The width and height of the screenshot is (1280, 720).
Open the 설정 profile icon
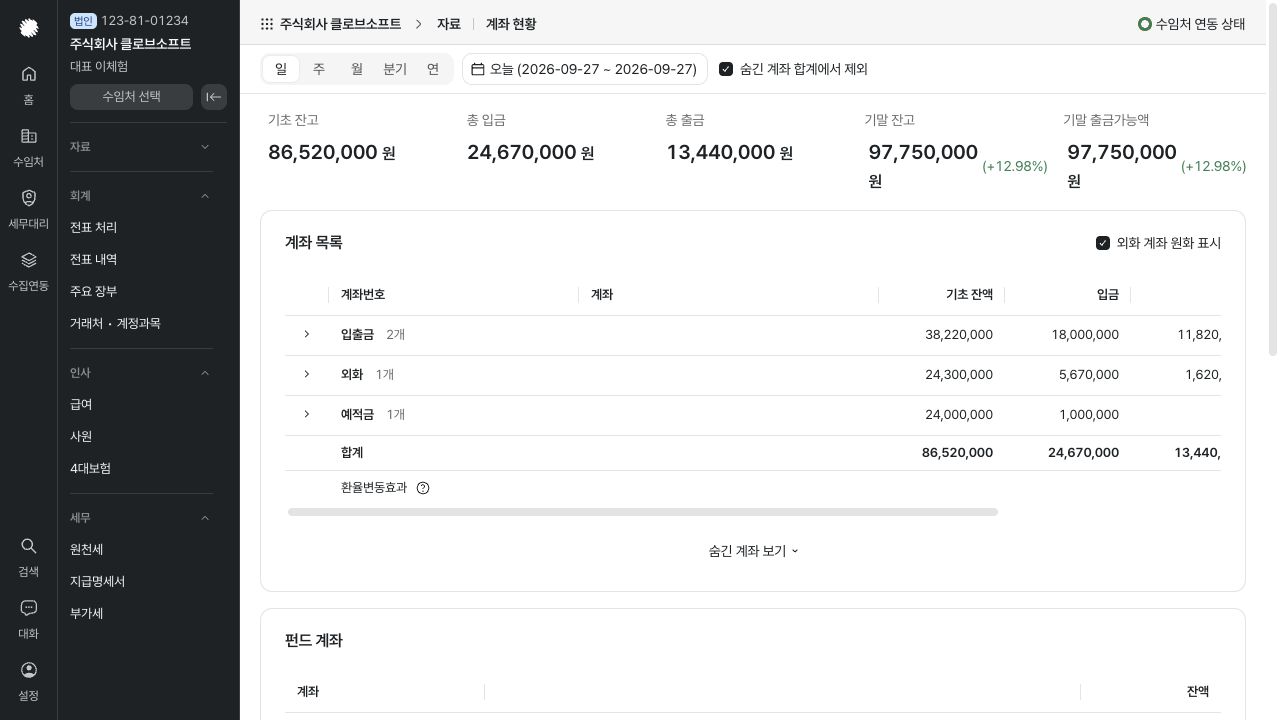coord(29,670)
